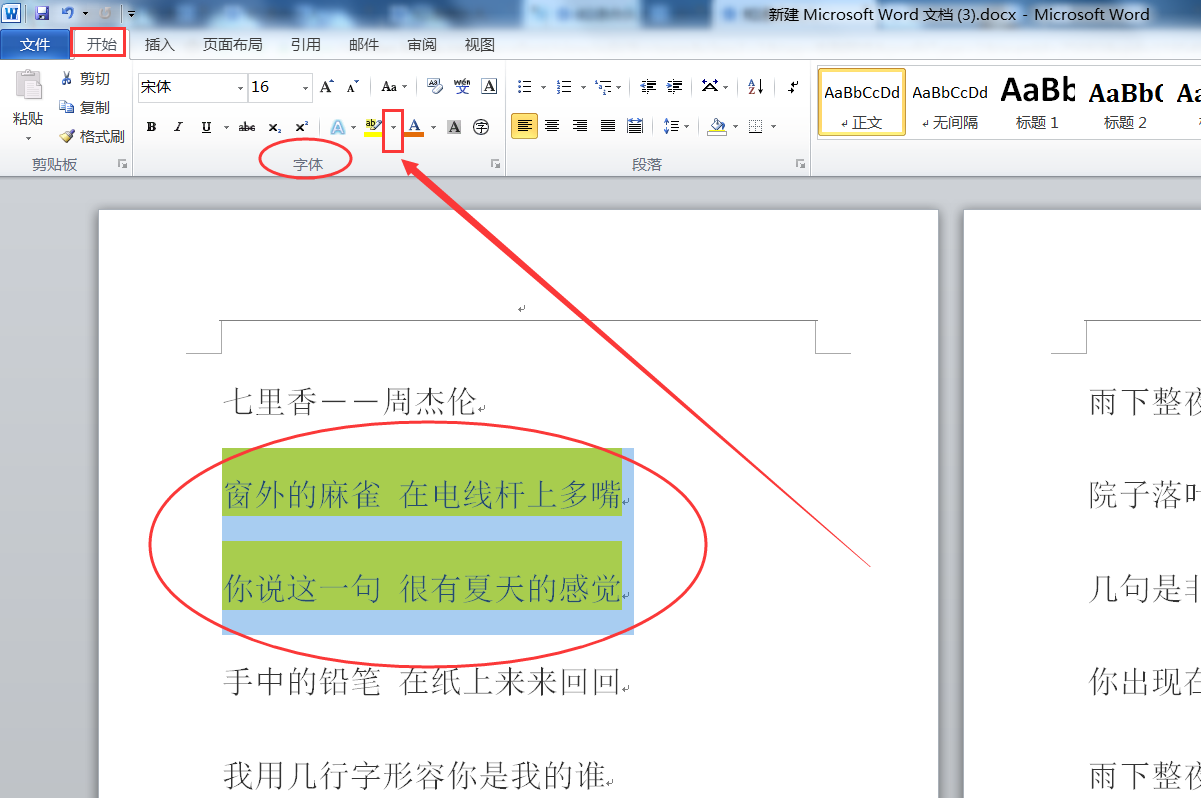Apply multilevel list formatting
This screenshot has height=798, width=1201.
603,87
